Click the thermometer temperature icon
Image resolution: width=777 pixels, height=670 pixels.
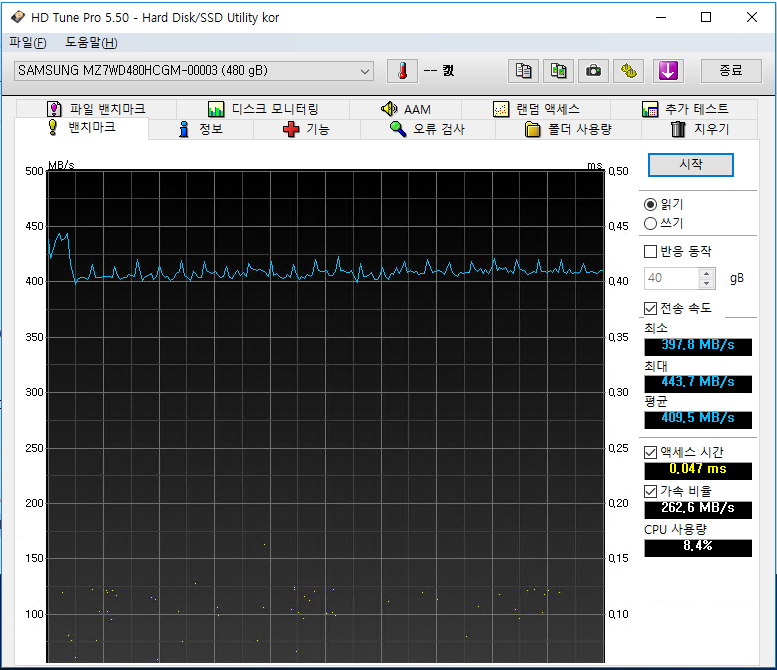click(x=402, y=71)
